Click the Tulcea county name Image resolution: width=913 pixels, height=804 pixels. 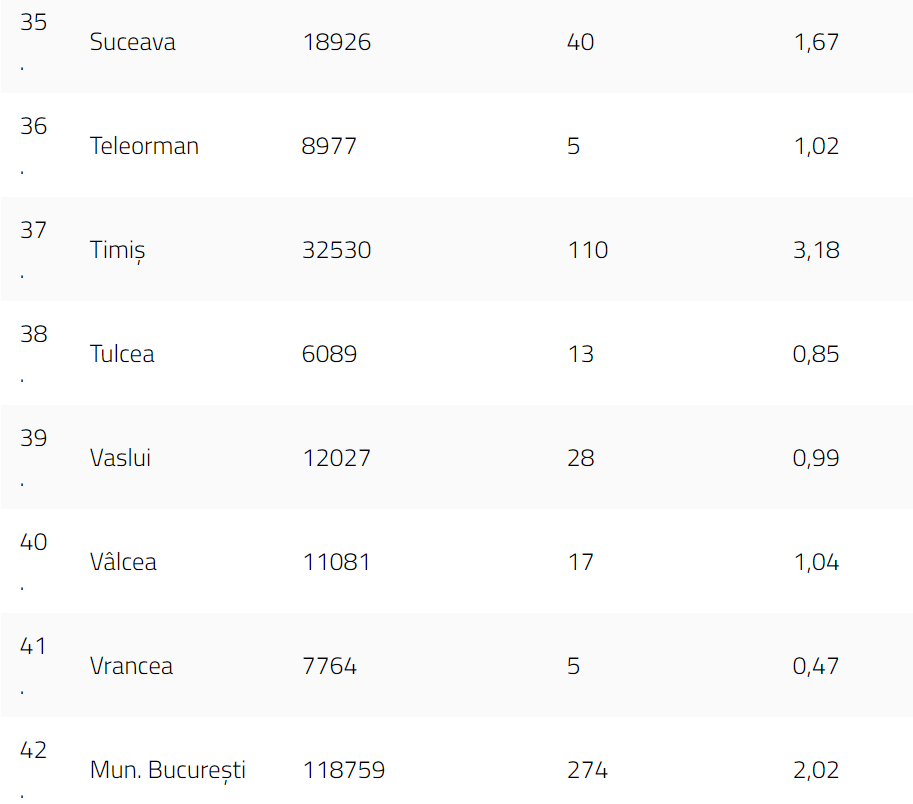click(x=122, y=355)
